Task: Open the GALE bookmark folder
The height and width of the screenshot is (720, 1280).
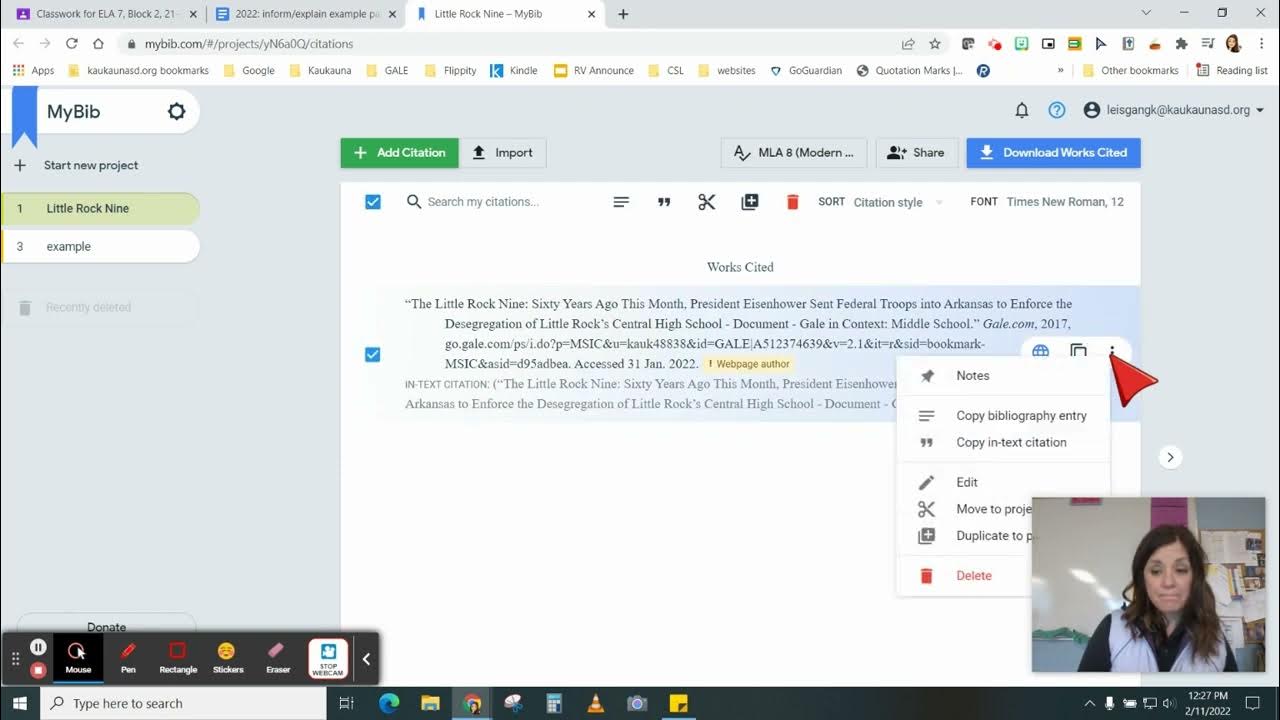Action: tap(387, 71)
